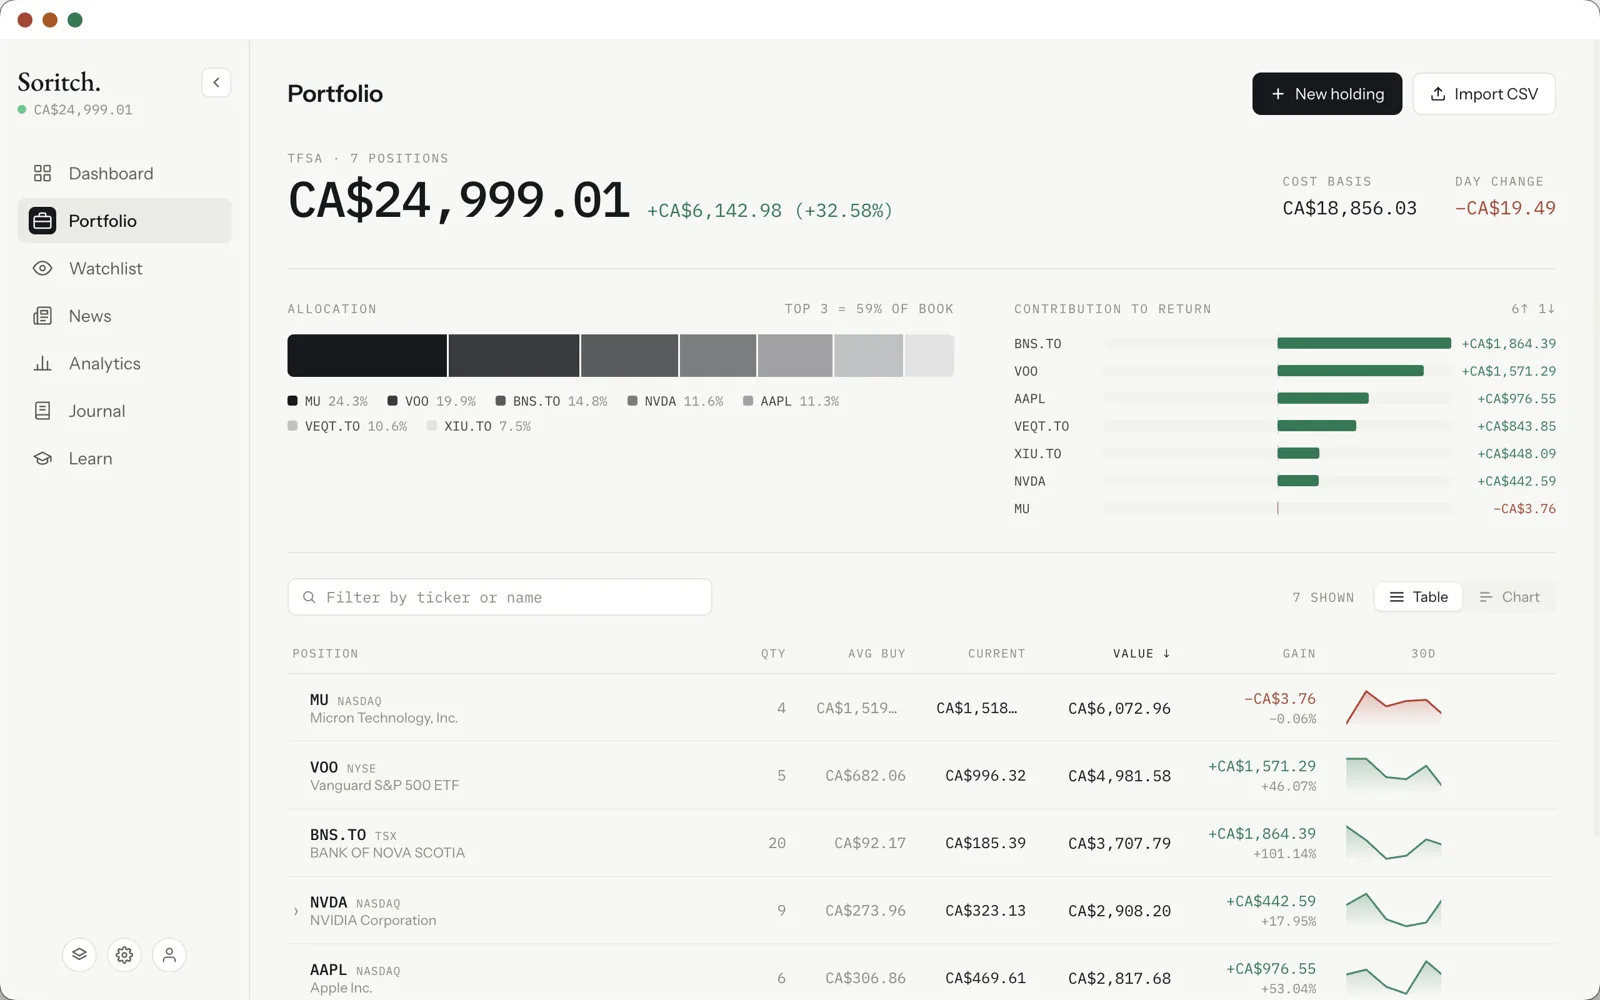The image size is (1600, 1000).
Task: Click the NVDA 30-day sparkline
Action: click(x=1393, y=909)
